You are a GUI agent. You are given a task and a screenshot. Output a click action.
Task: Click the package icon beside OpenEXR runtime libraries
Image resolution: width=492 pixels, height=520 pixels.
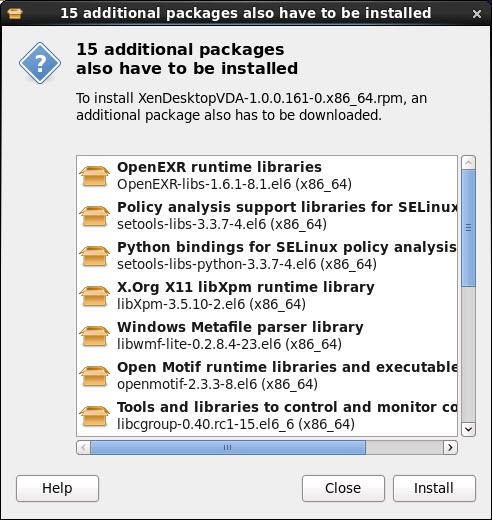pos(94,176)
